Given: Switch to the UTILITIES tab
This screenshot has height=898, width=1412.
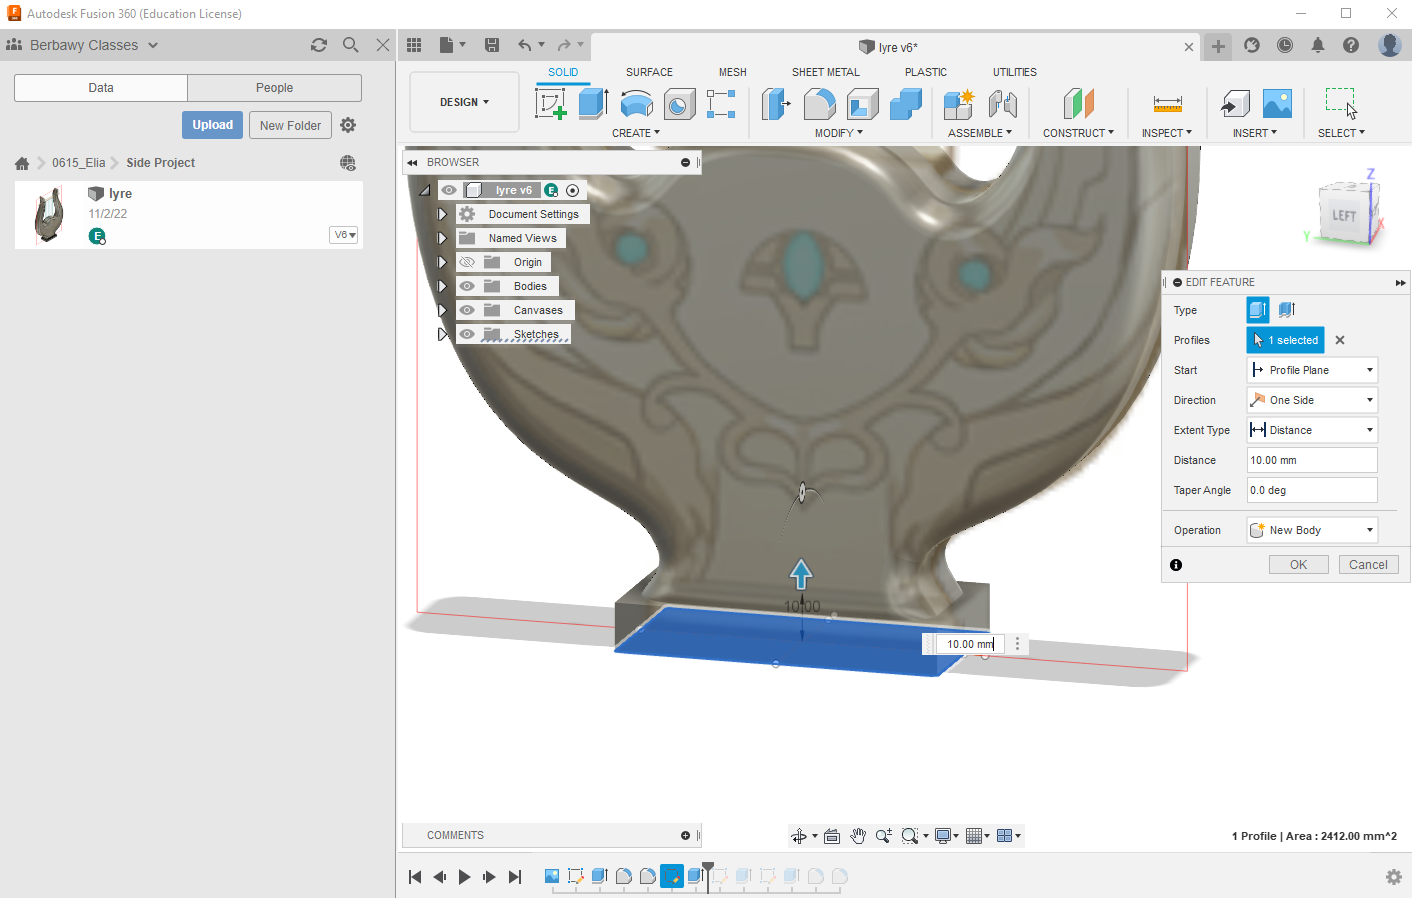Looking at the screenshot, I should tap(1015, 72).
